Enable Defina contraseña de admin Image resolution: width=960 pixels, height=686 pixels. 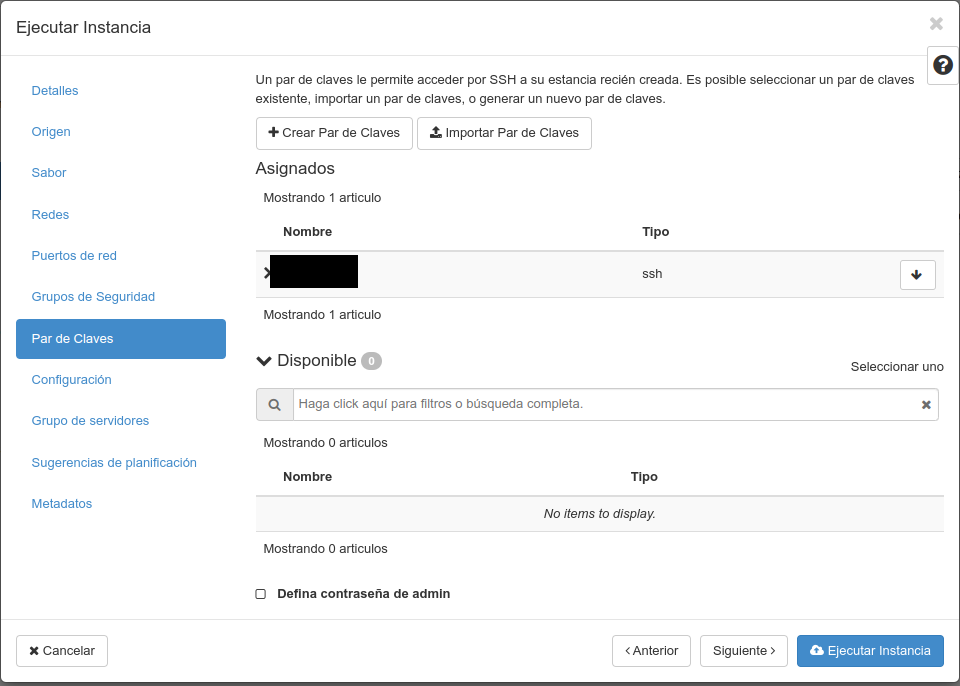point(260,593)
